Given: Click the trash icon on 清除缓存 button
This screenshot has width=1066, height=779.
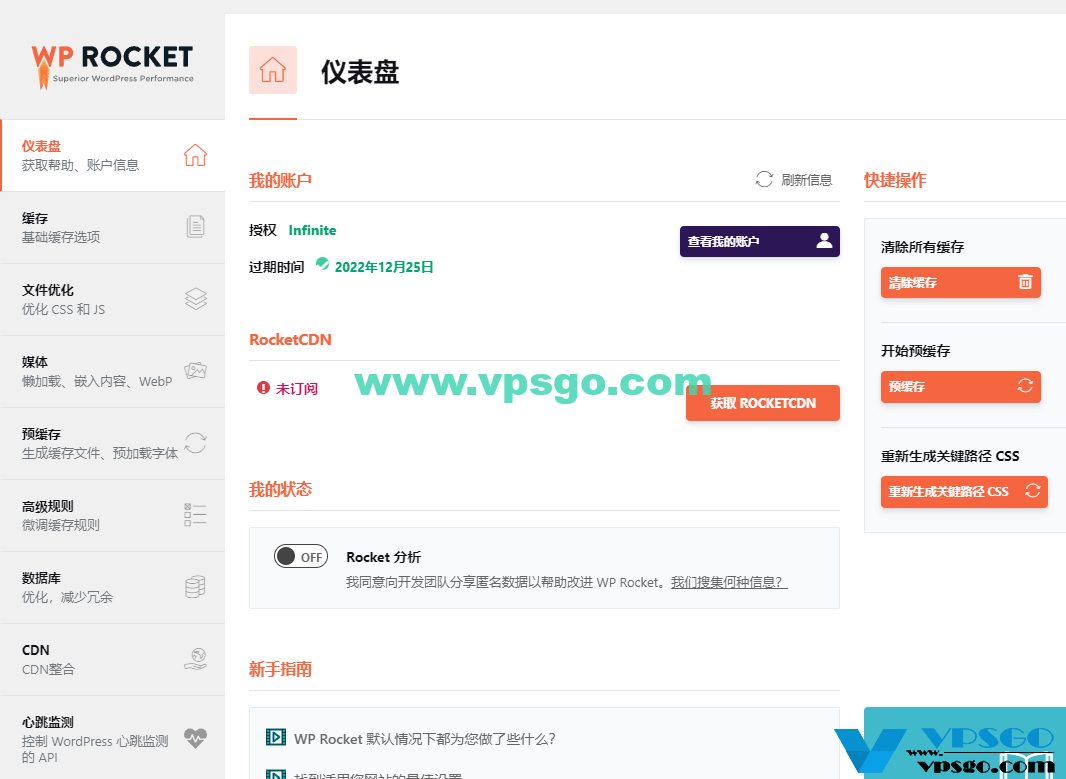Looking at the screenshot, I should (x=1025, y=281).
